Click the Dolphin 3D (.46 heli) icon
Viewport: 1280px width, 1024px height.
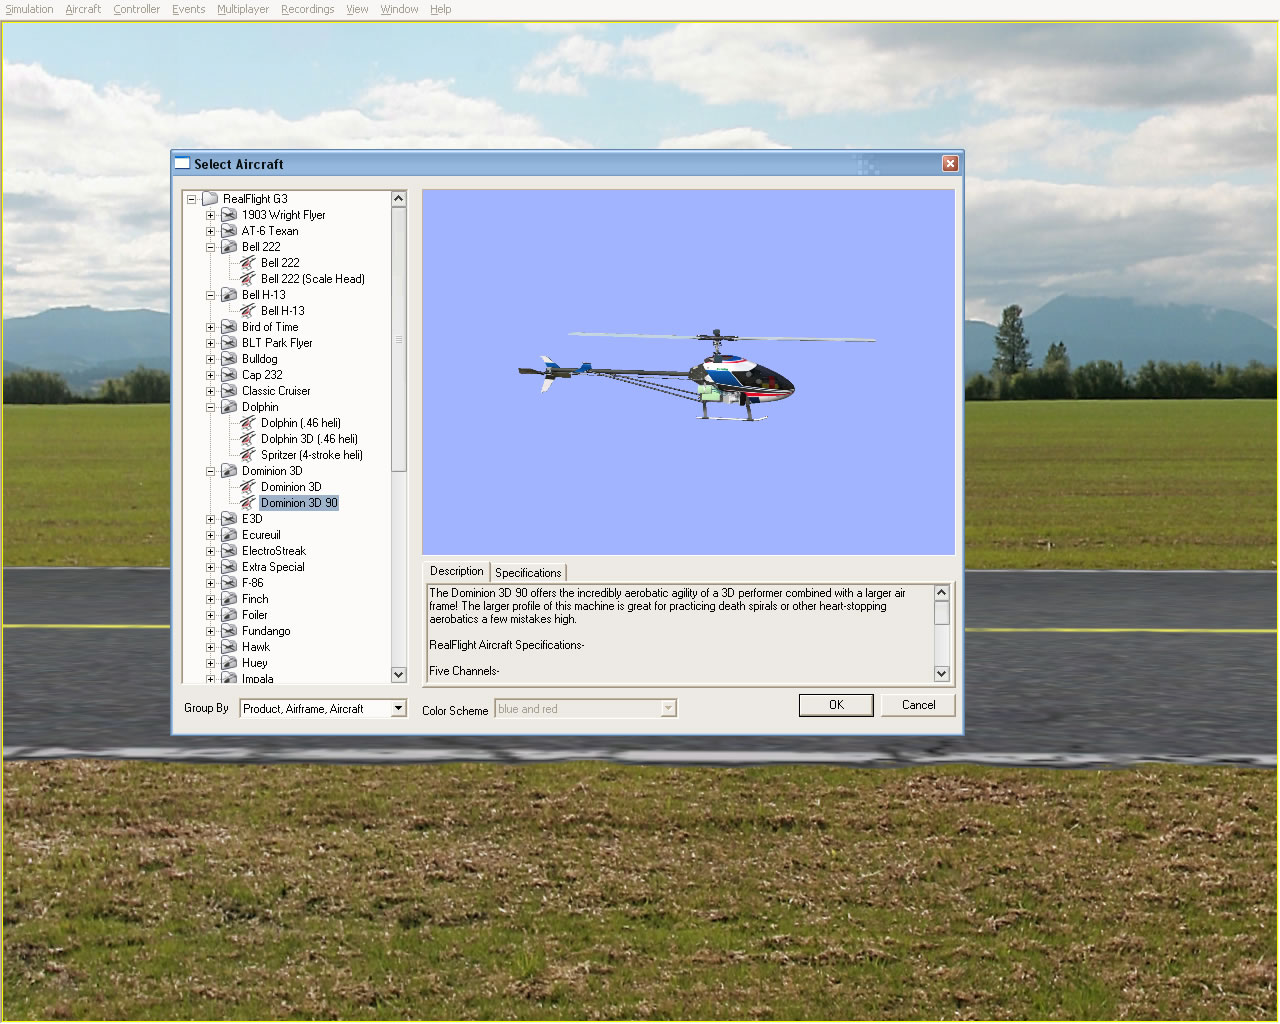(x=248, y=439)
